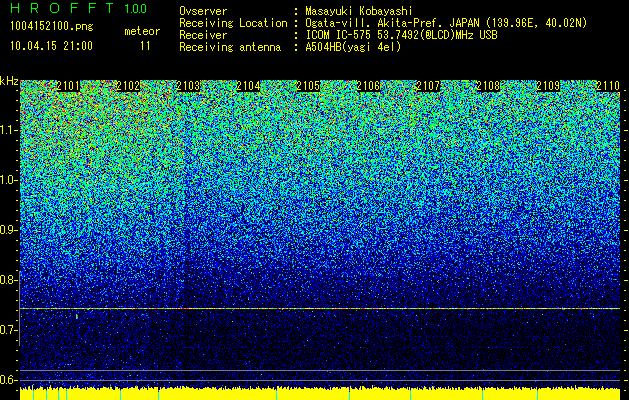Click the Receiving Location label

click(233, 23)
